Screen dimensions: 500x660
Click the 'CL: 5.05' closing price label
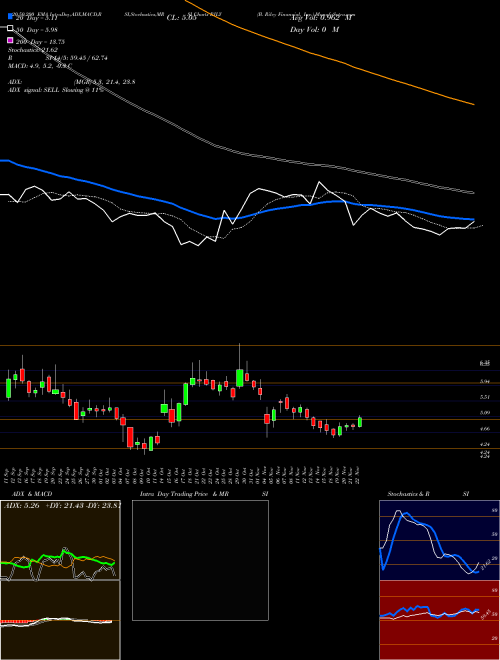[x=181, y=18]
